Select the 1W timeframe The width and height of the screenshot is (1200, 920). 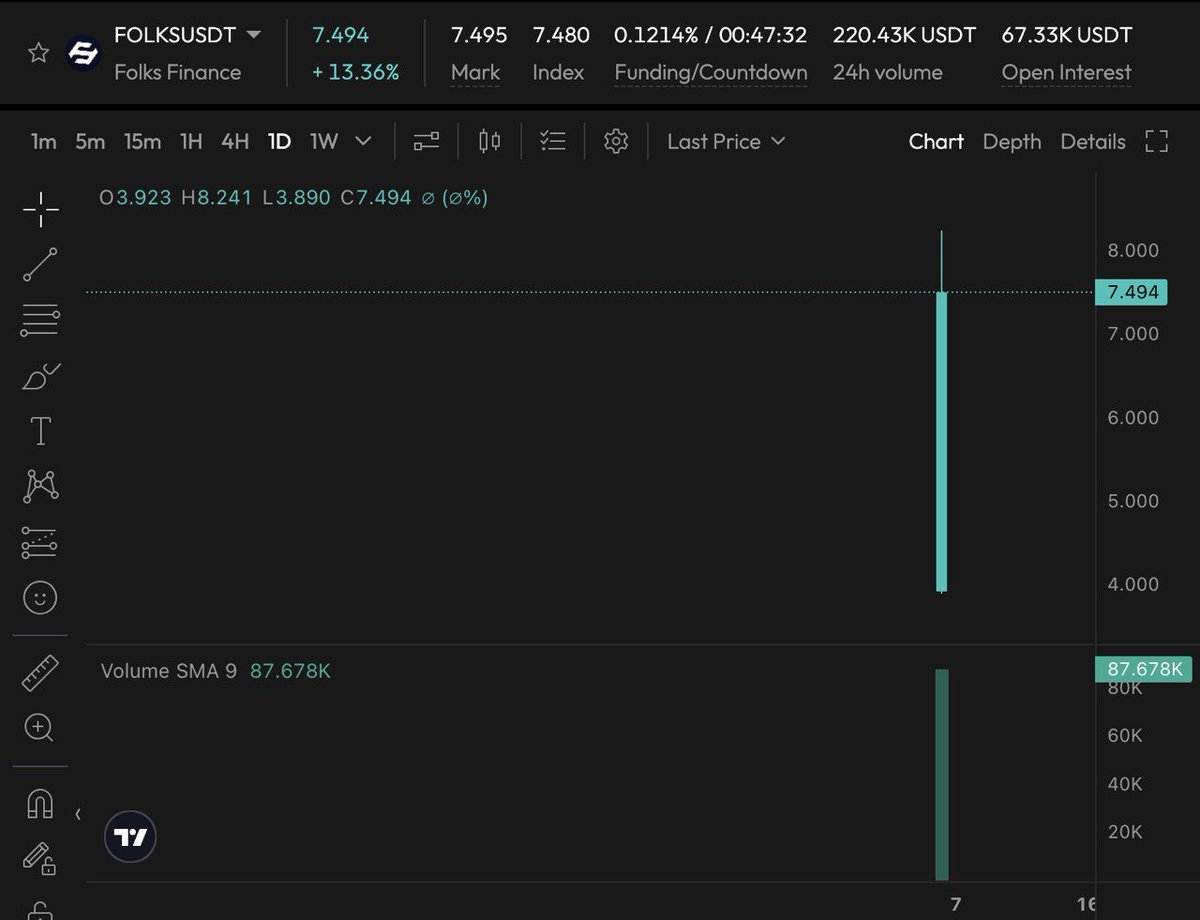click(x=324, y=142)
